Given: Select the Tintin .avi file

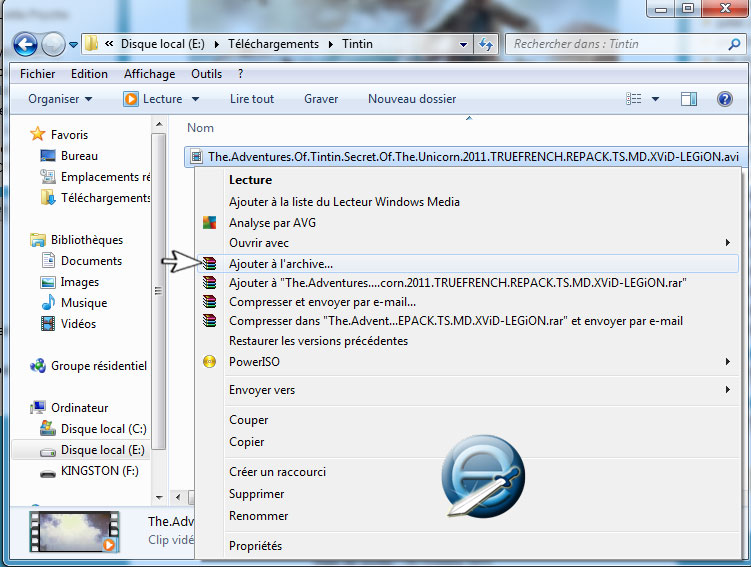Looking at the screenshot, I should point(465,157).
